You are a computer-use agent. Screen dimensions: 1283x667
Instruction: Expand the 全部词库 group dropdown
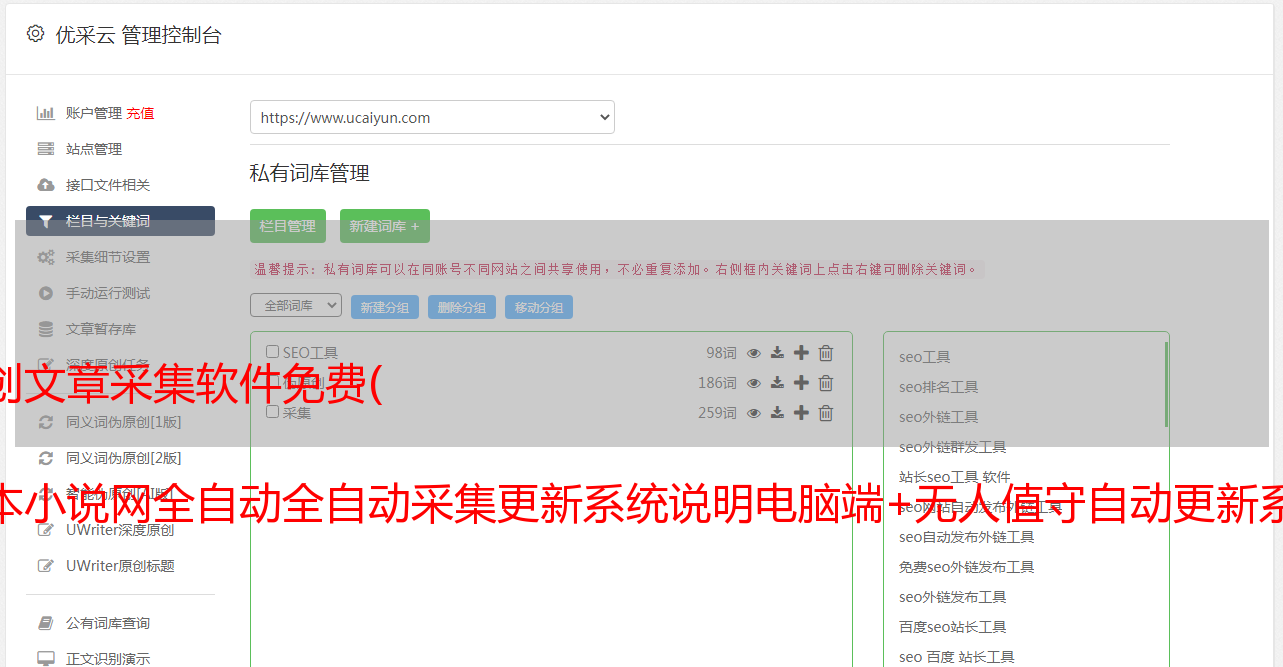click(296, 305)
